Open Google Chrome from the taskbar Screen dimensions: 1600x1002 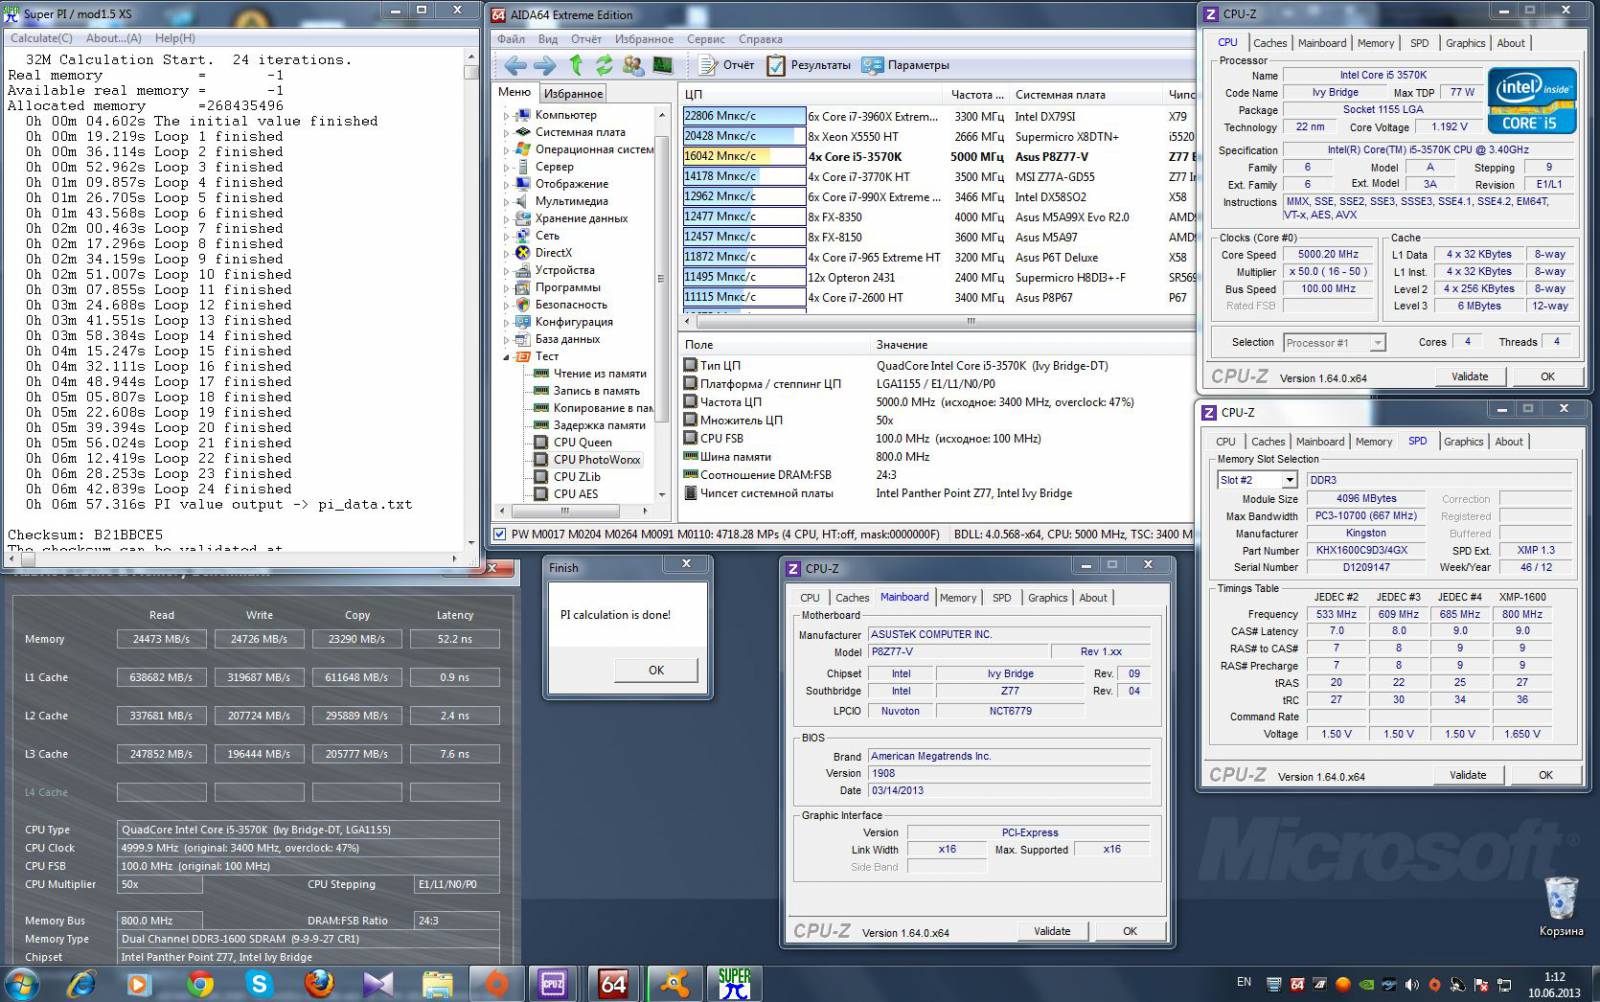tap(200, 984)
